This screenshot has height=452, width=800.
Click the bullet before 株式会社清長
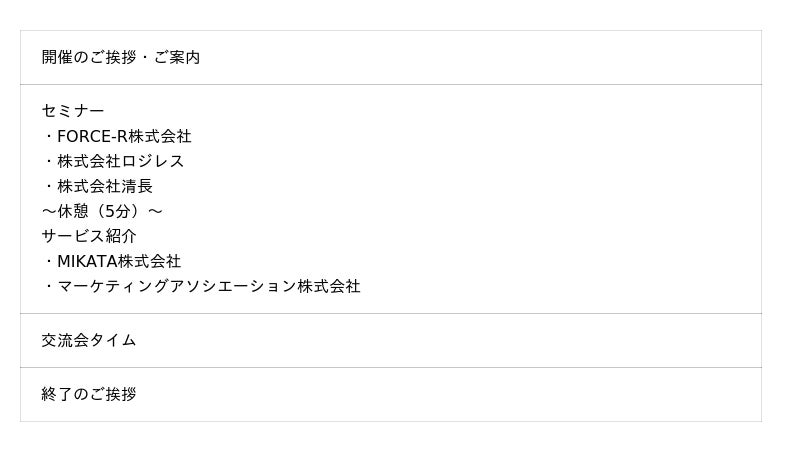tap(49, 186)
